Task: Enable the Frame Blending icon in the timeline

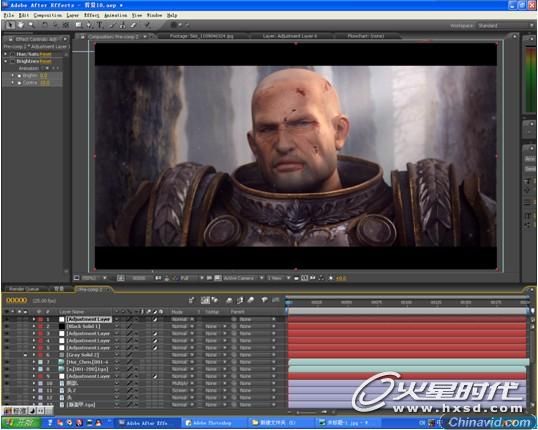Action: click(x=240, y=300)
